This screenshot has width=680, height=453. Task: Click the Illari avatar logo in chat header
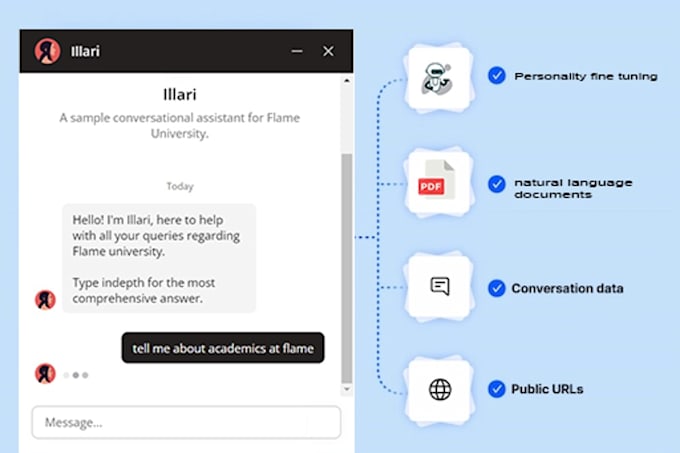[47, 51]
